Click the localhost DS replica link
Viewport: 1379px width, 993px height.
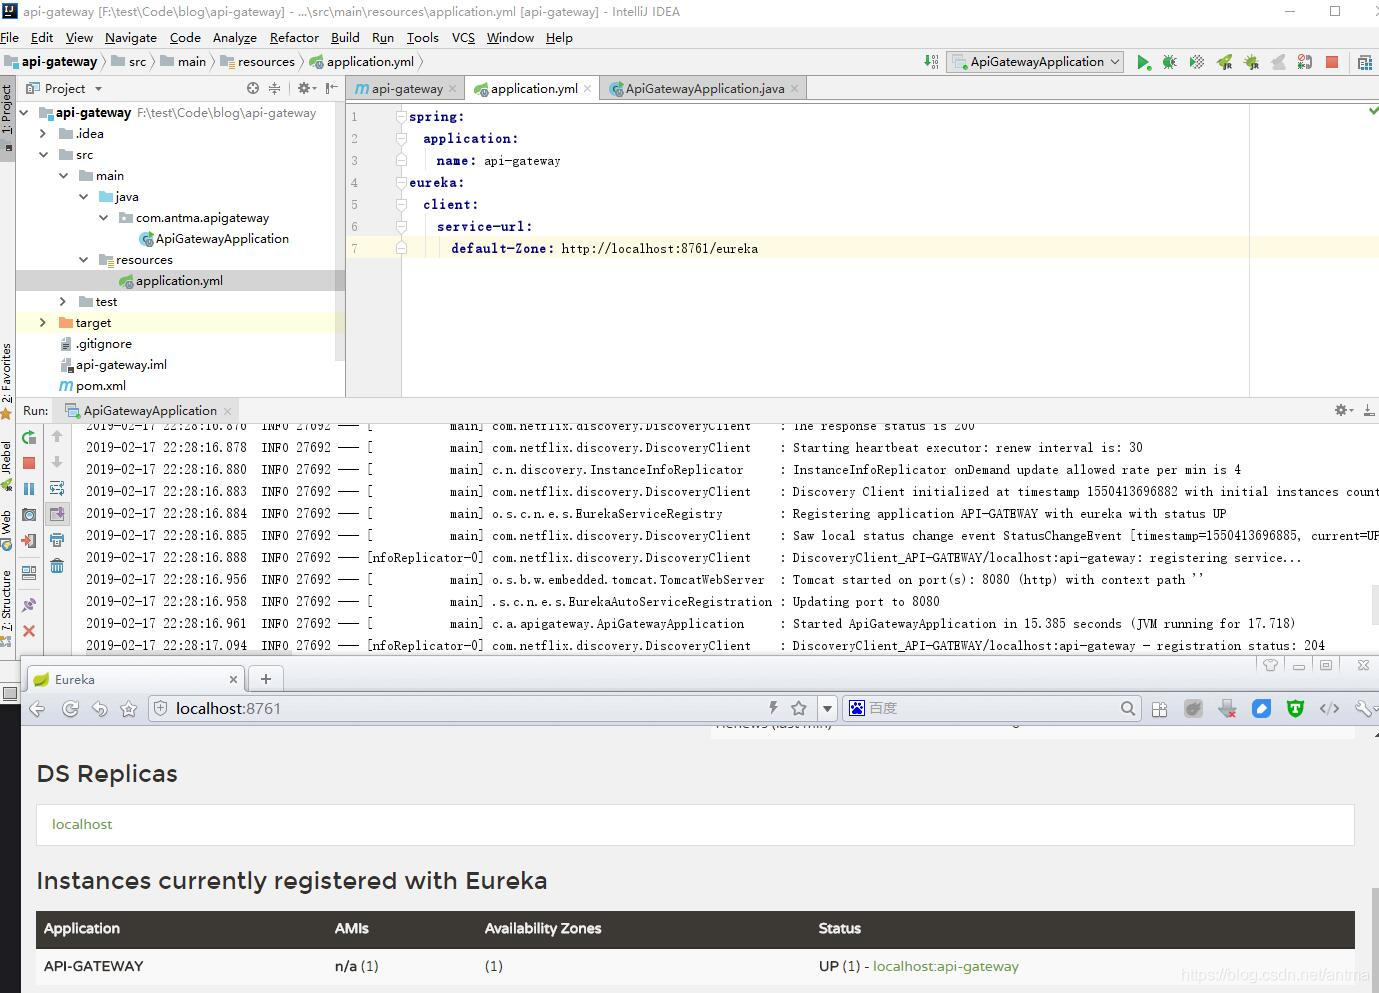pyautogui.click(x=82, y=824)
